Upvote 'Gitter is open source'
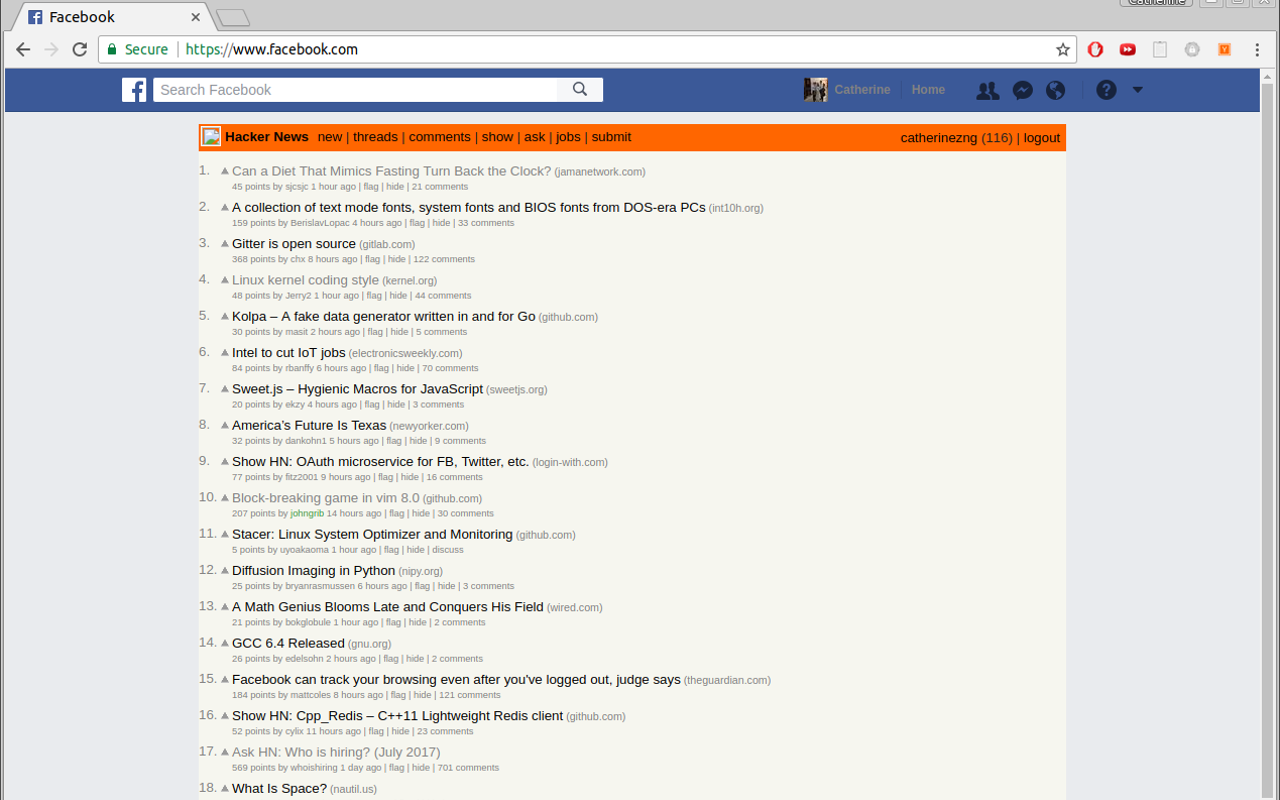1280x800 pixels. pos(225,244)
